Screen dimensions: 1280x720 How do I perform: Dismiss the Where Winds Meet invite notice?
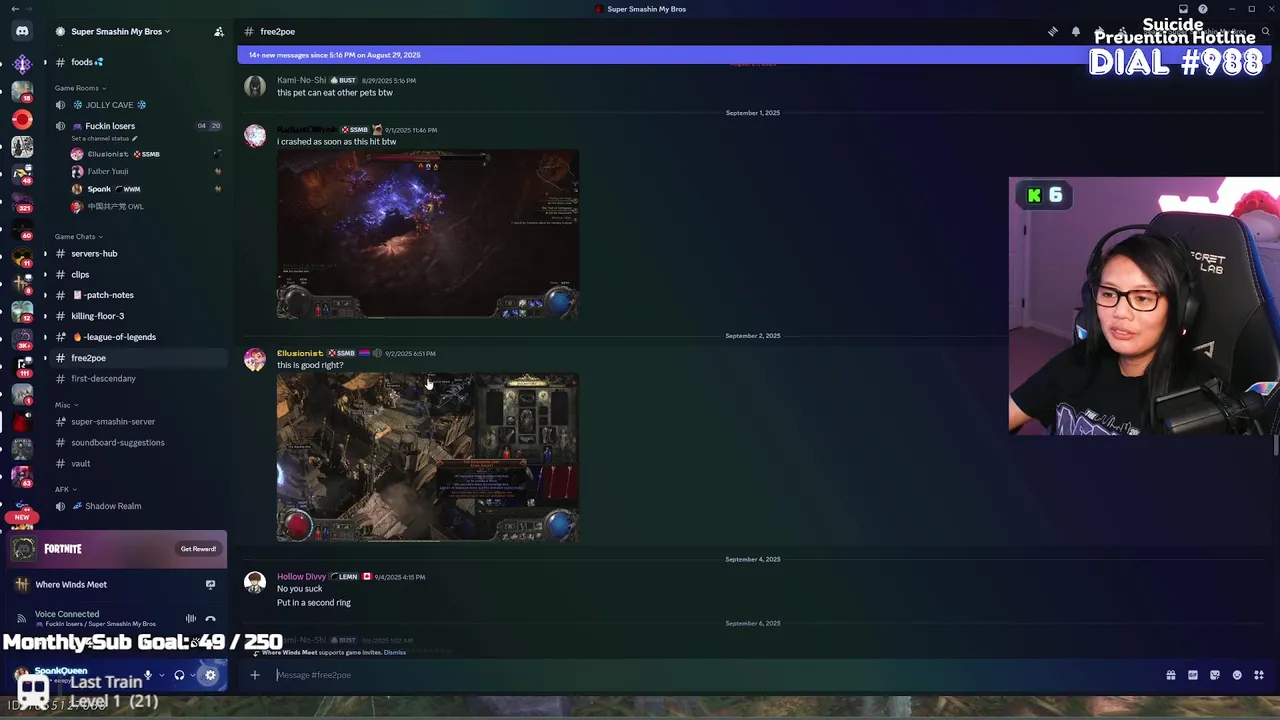pyautogui.click(x=395, y=653)
